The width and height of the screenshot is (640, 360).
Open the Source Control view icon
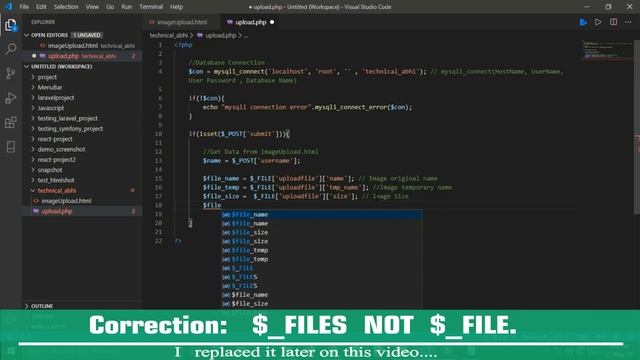[11, 73]
